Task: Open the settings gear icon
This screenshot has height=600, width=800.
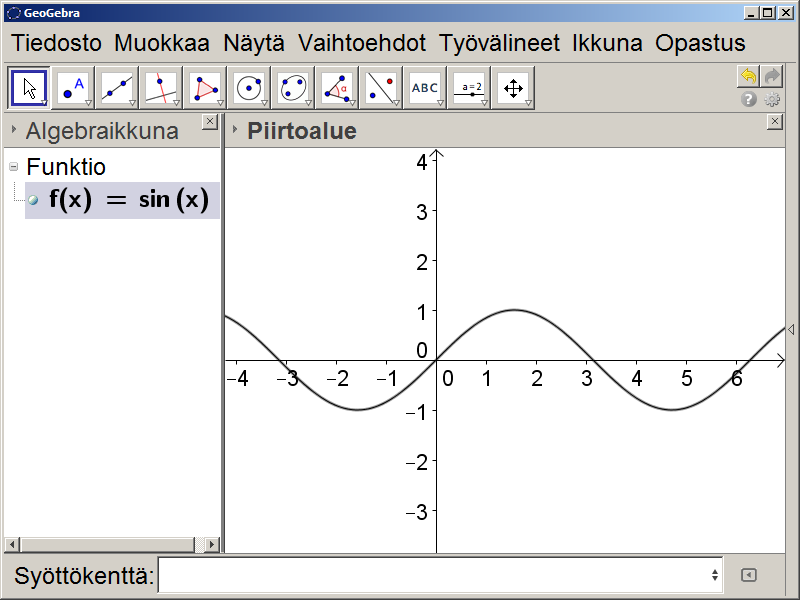Action: point(772,99)
